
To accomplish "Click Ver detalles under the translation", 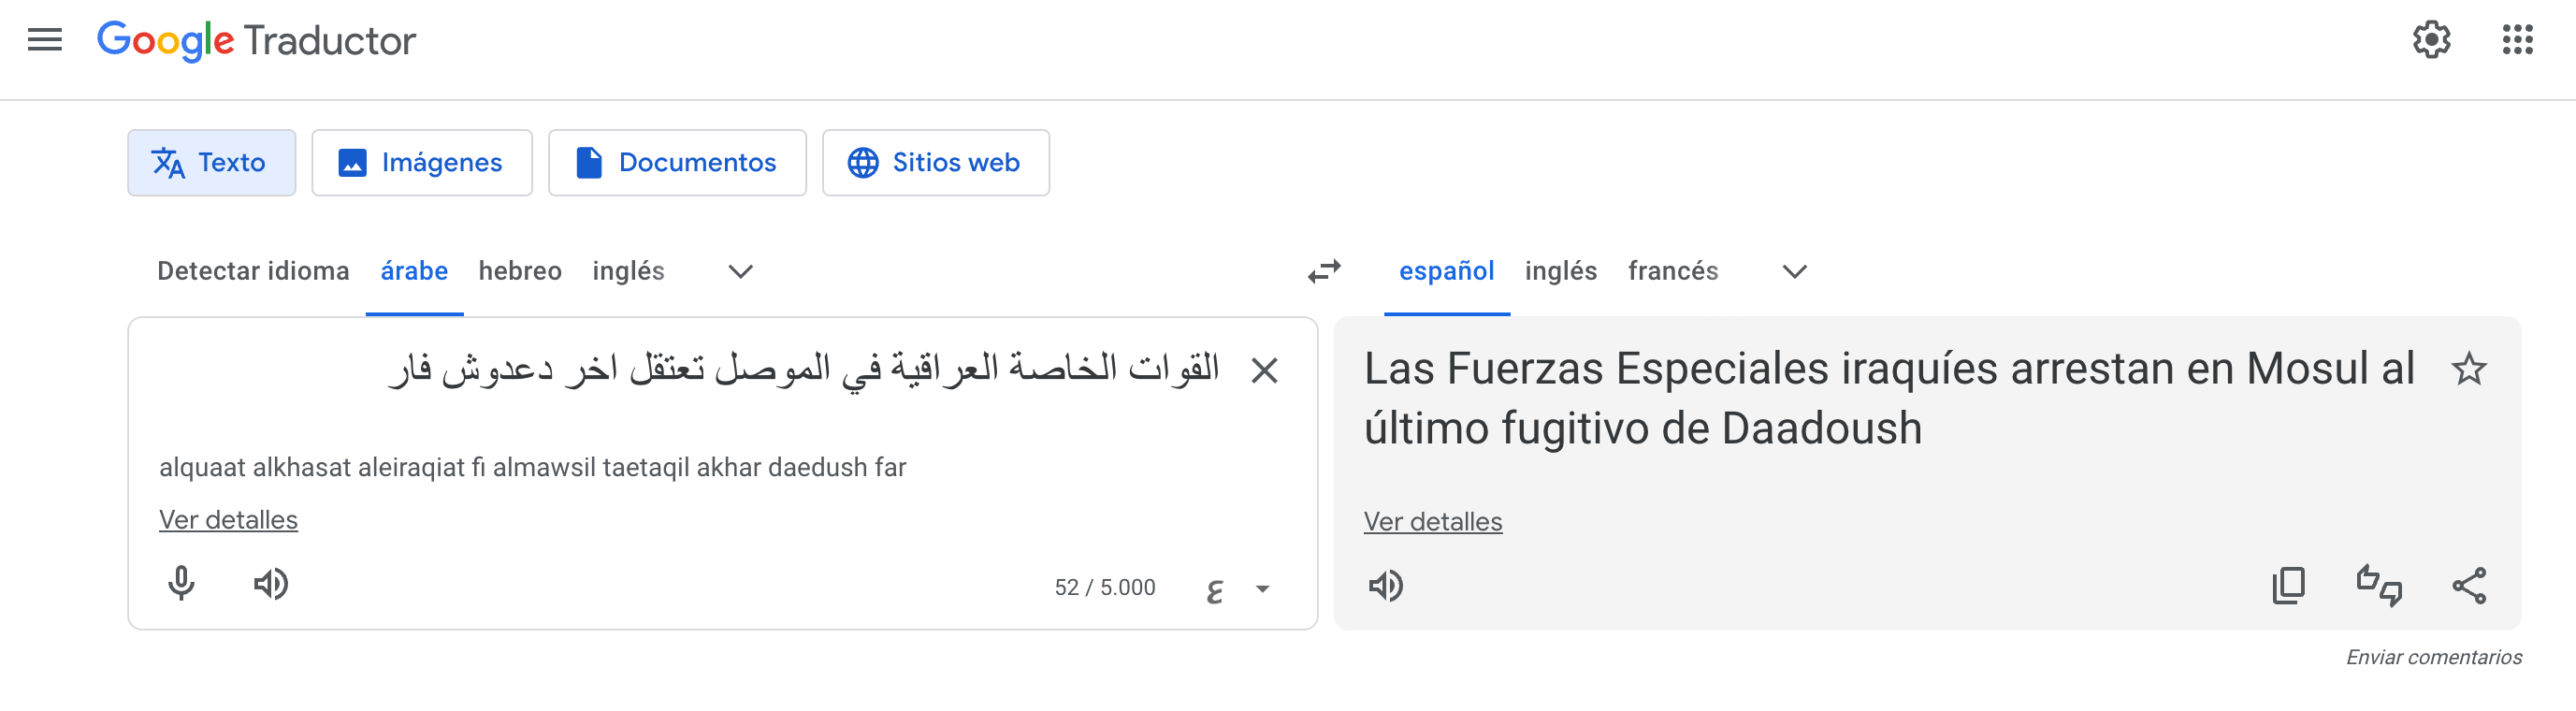I will point(1432,521).
